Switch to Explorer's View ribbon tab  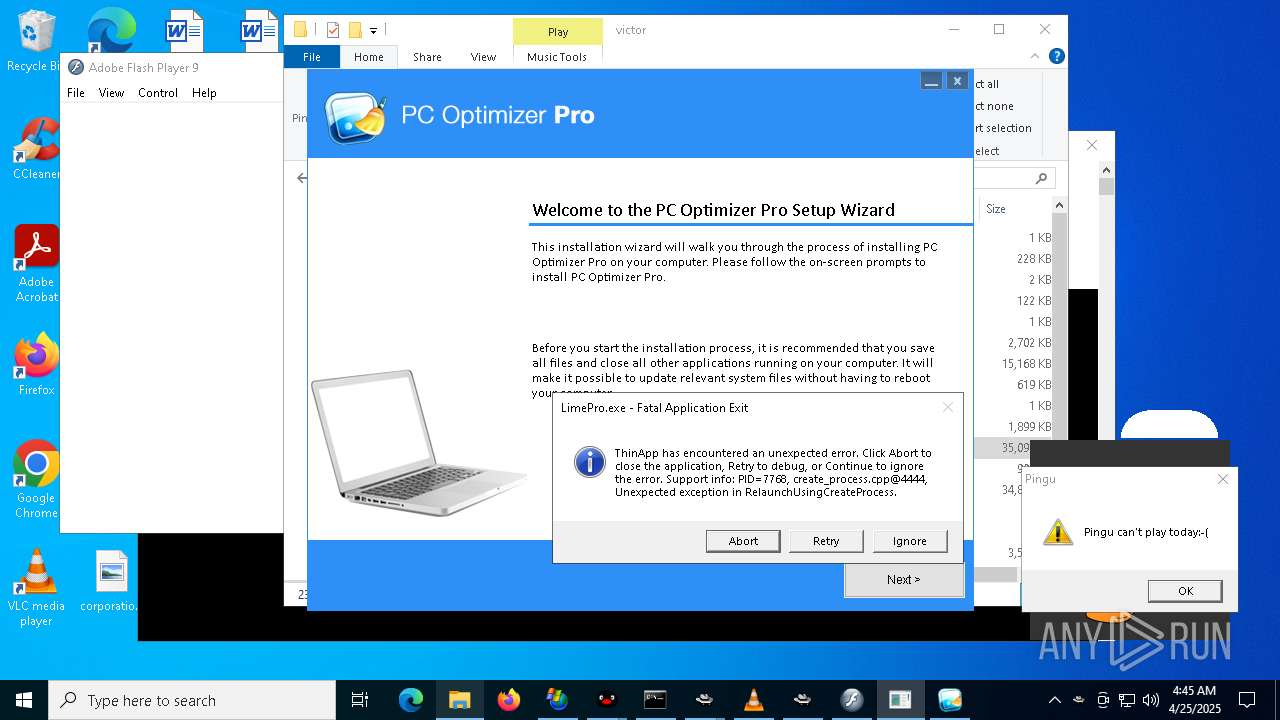point(483,57)
